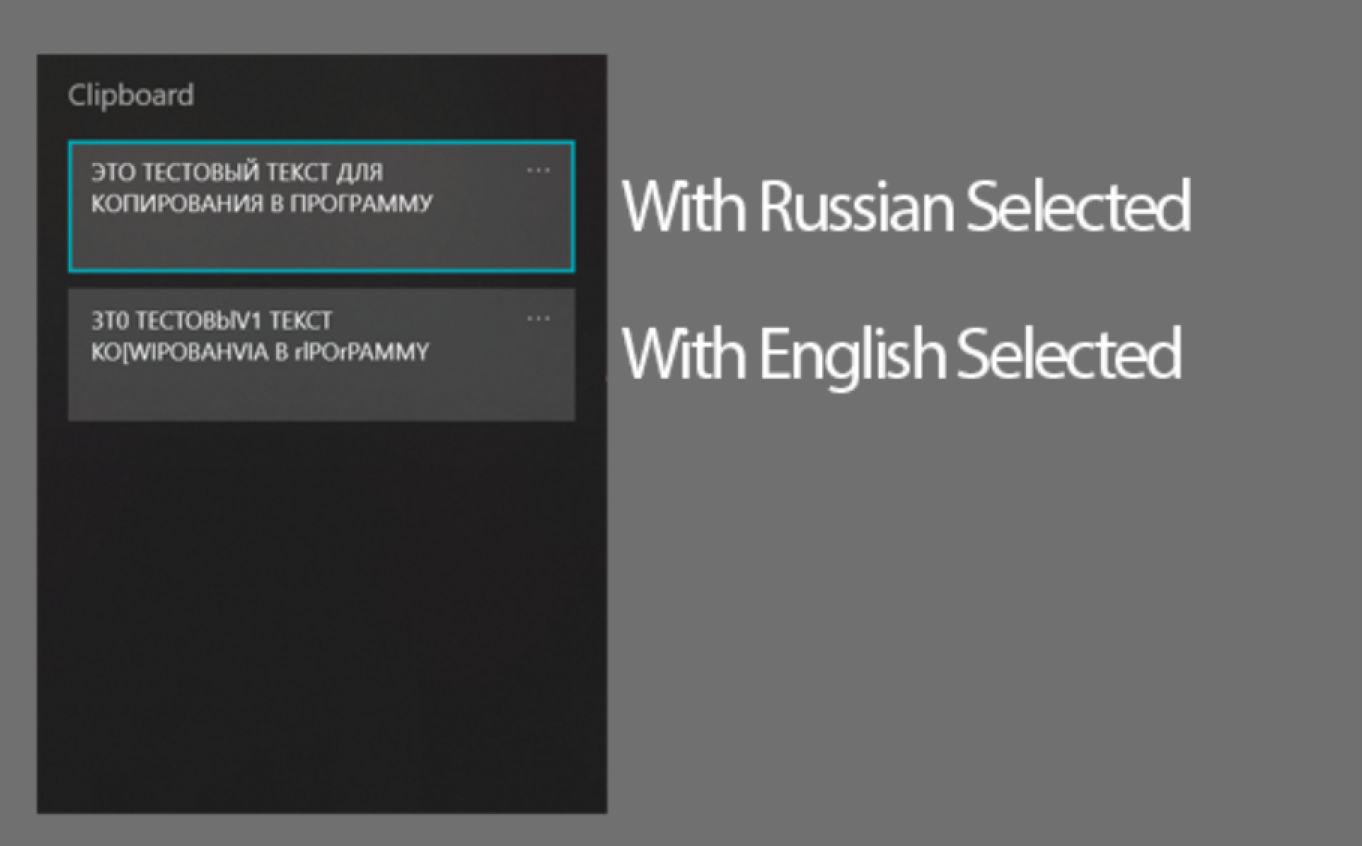Open the ellipsis menu on the garbled English entry
The image size is (1362, 846).
pyautogui.click(x=539, y=318)
